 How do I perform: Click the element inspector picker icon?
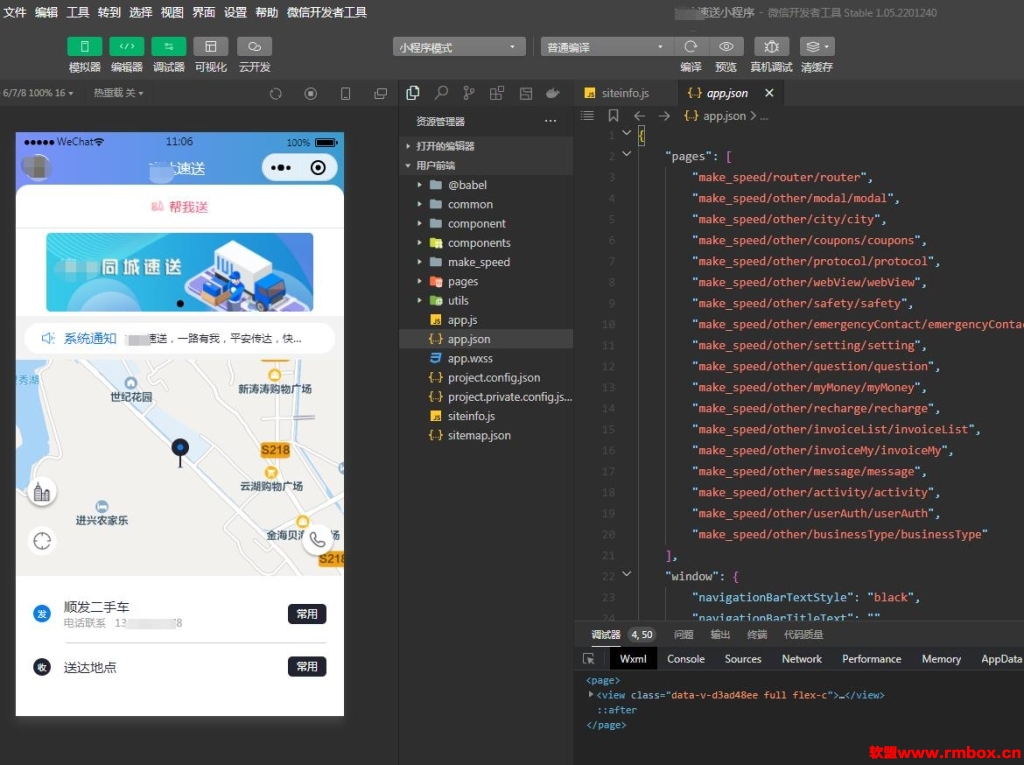tap(588, 659)
